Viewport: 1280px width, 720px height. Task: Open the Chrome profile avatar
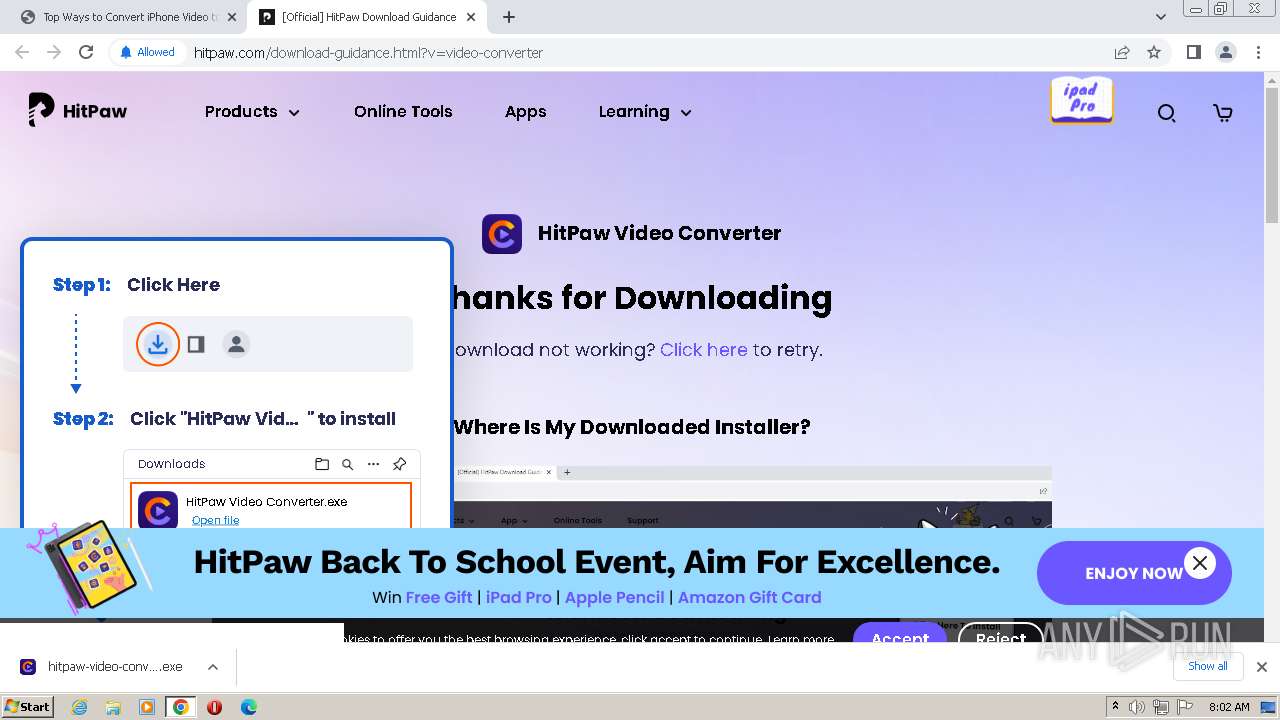click(1225, 52)
